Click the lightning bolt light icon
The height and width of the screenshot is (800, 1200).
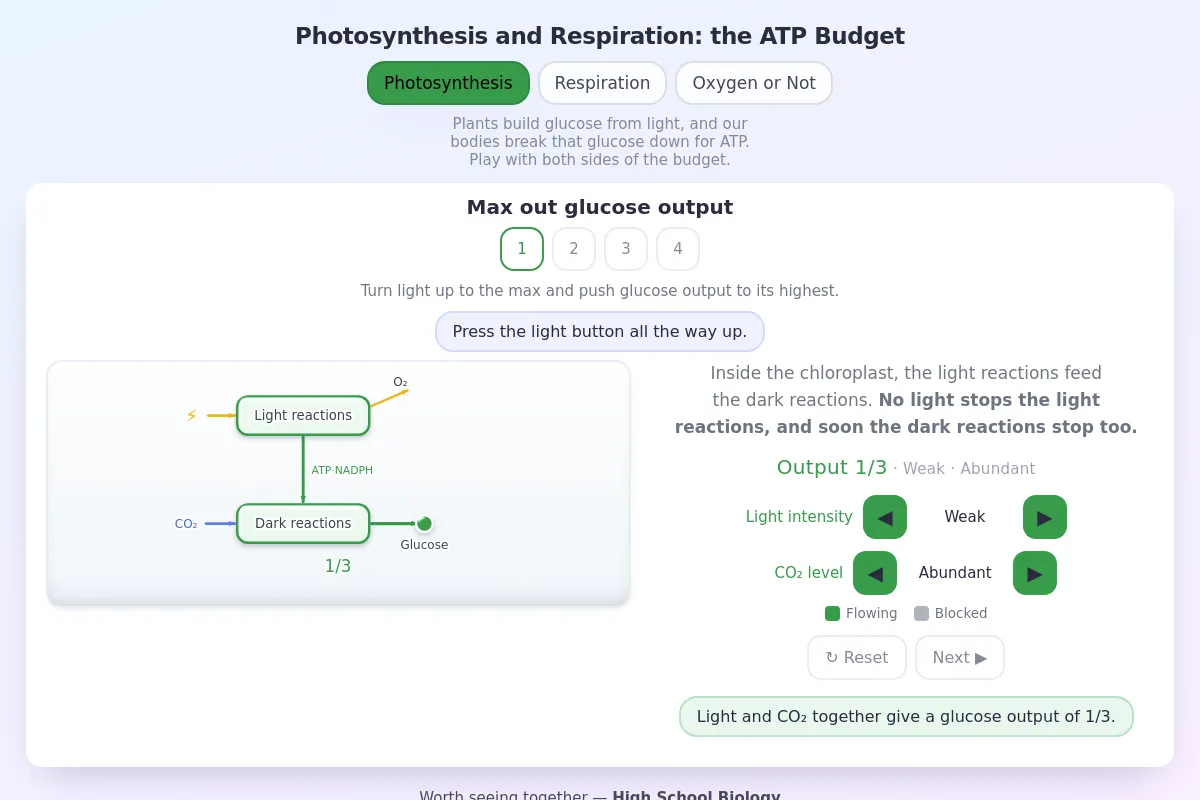(191, 415)
